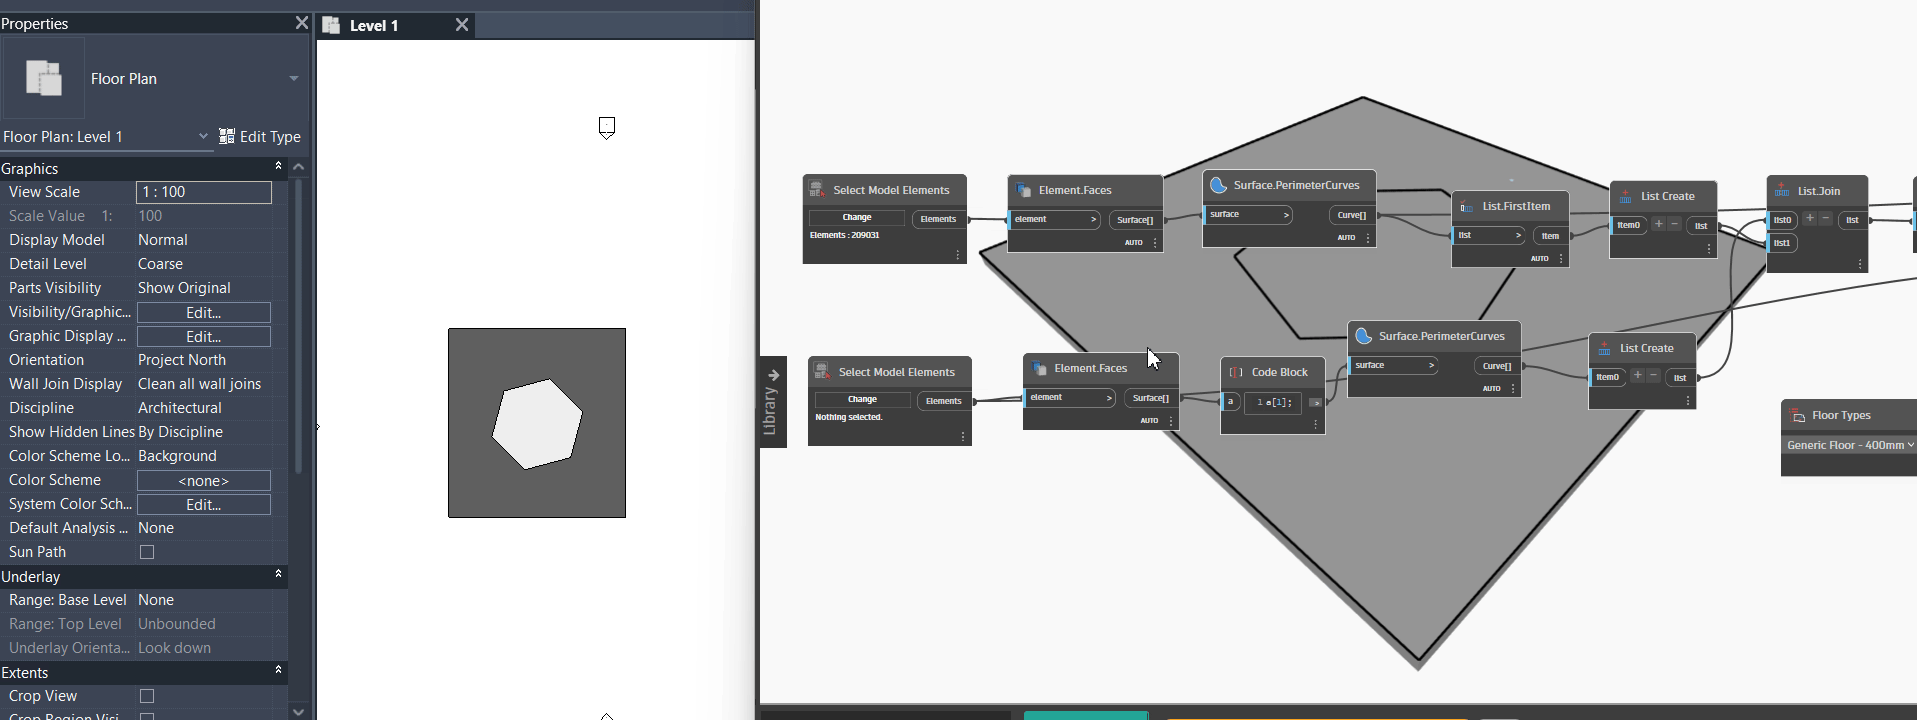Image resolution: width=1917 pixels, height=720 pixels.
Task: Click the Code Block node icon
Action: 1236,372
